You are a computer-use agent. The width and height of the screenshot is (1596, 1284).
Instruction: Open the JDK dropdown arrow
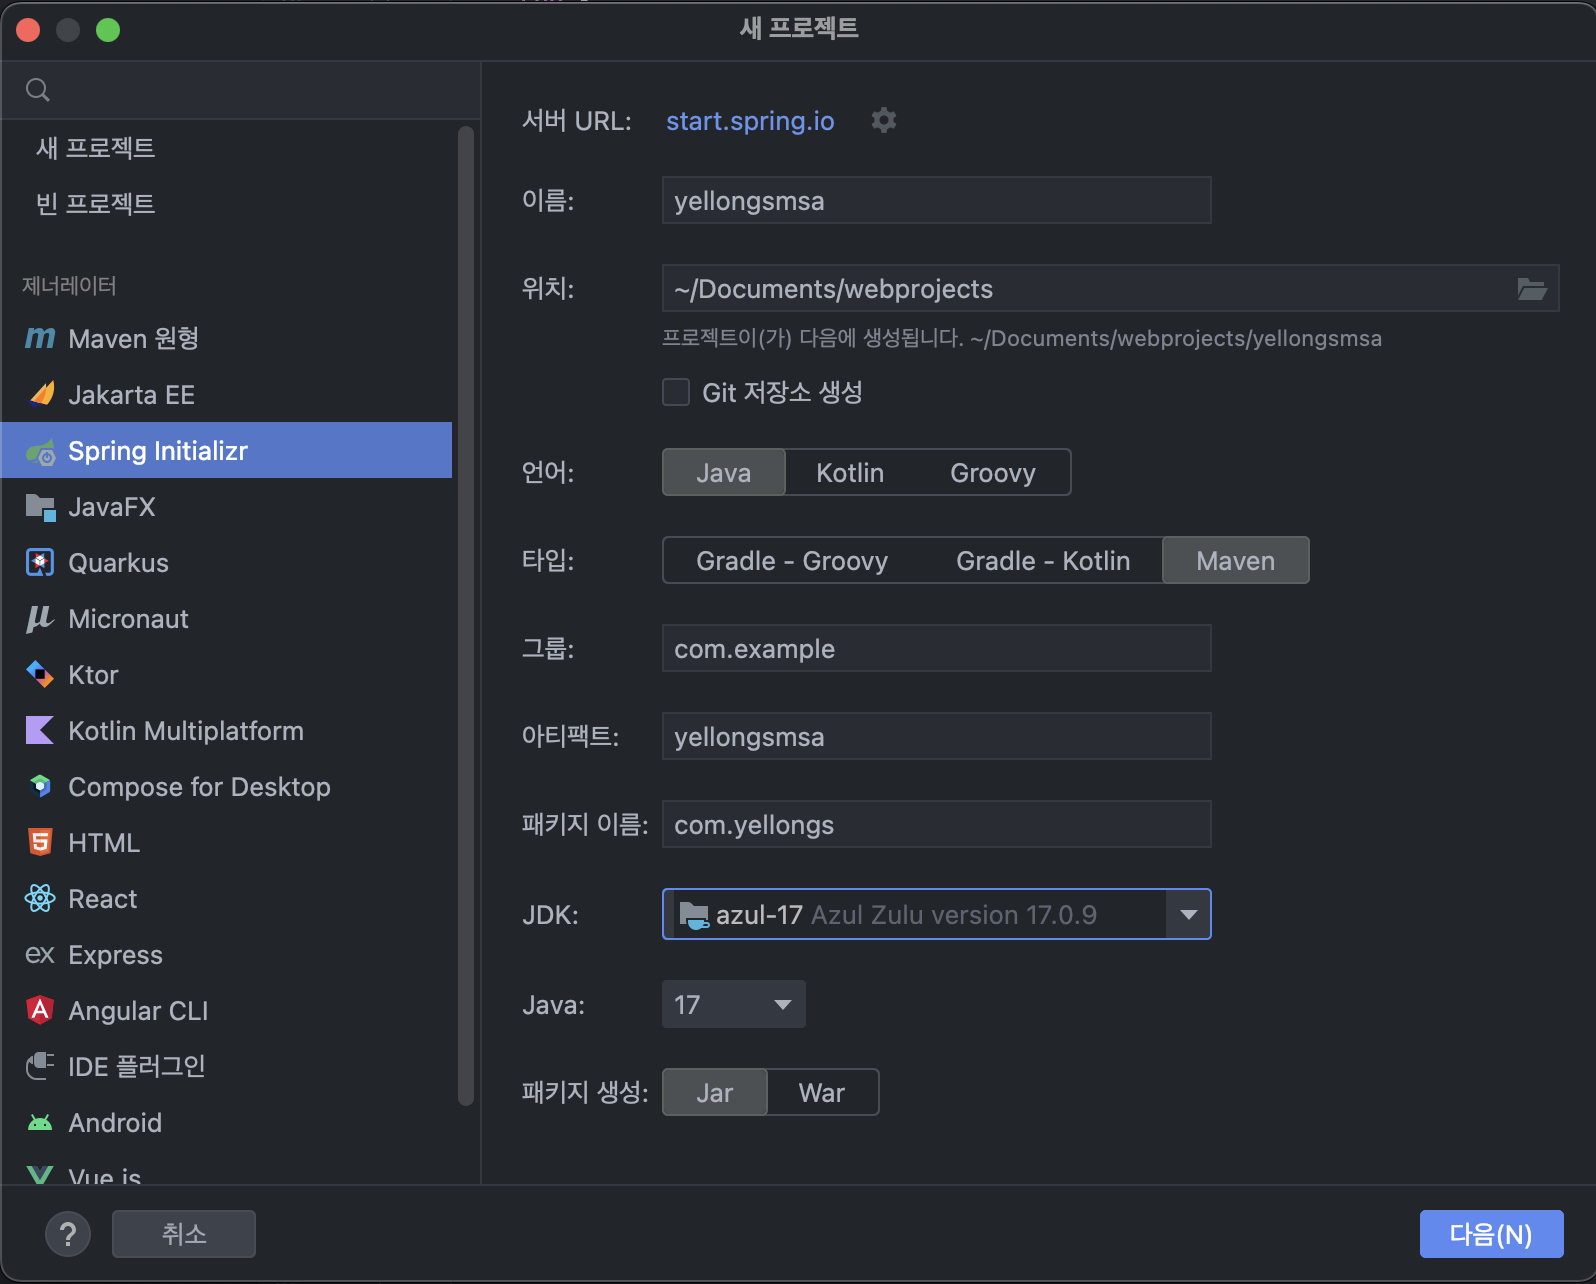1188,914
